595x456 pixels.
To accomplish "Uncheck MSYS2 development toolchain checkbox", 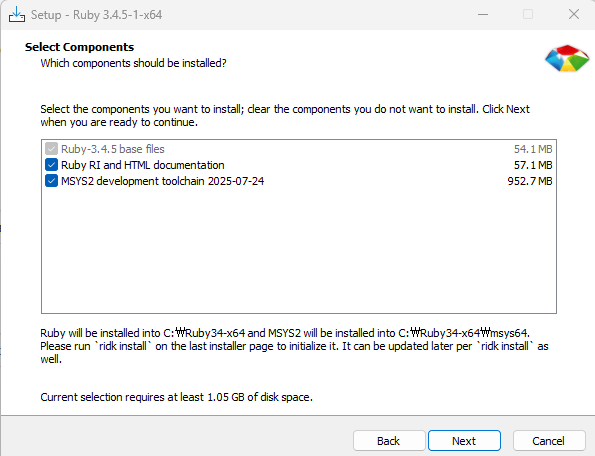I will click(x=51, y=181).
